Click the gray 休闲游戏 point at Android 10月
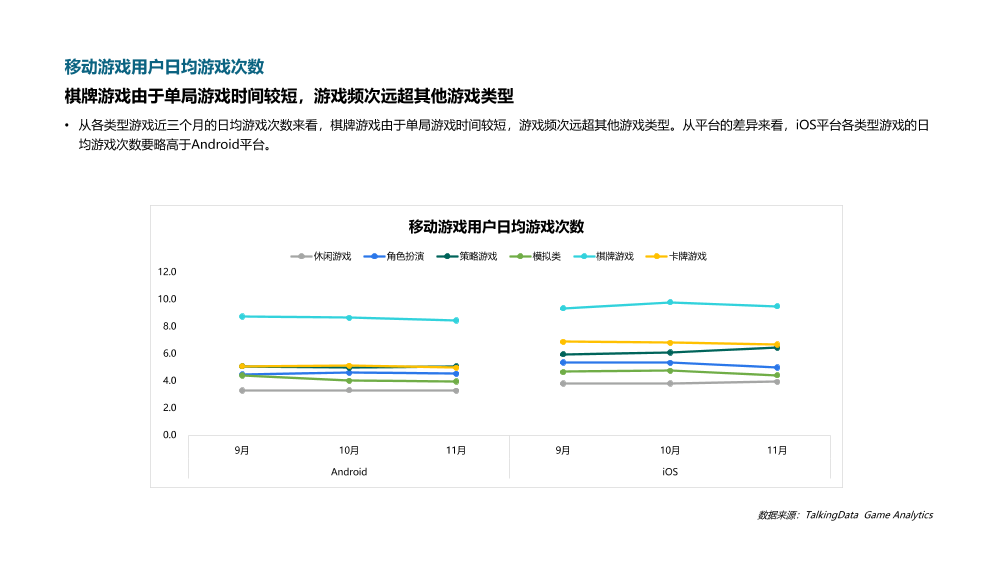This screenshot has width=1000, height=563. point(349,390)
